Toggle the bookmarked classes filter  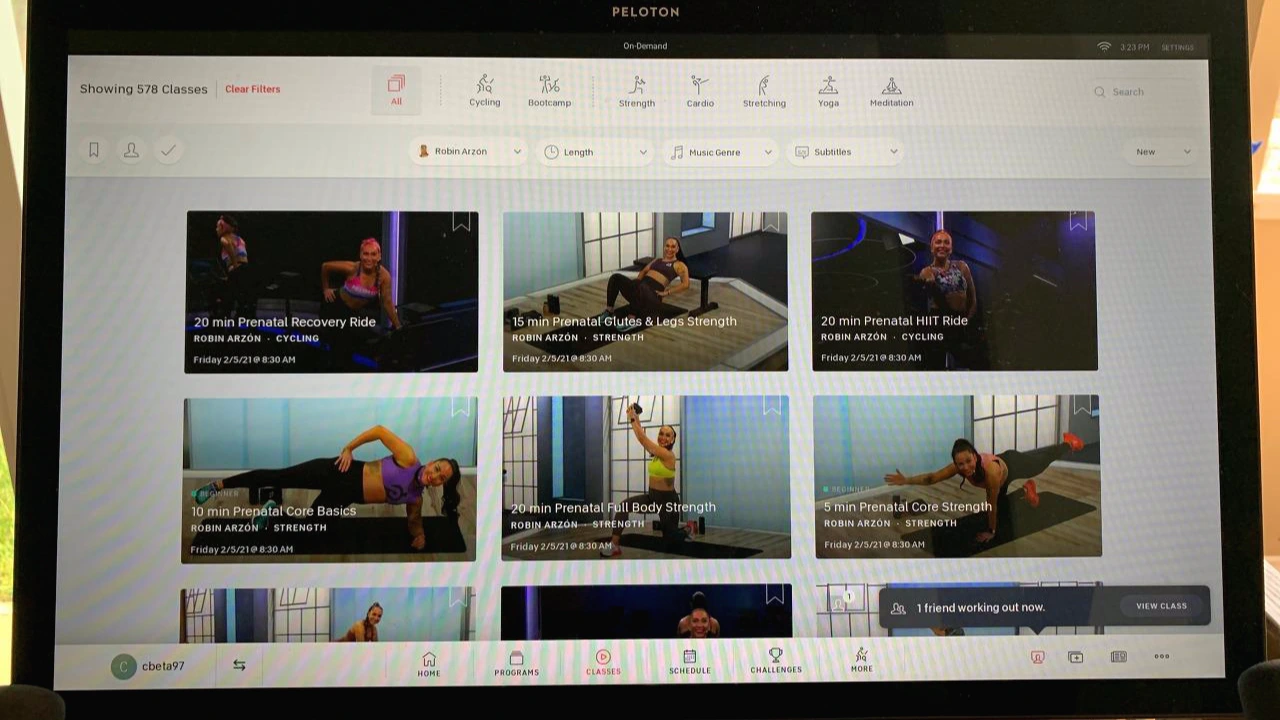pos(94,150)
